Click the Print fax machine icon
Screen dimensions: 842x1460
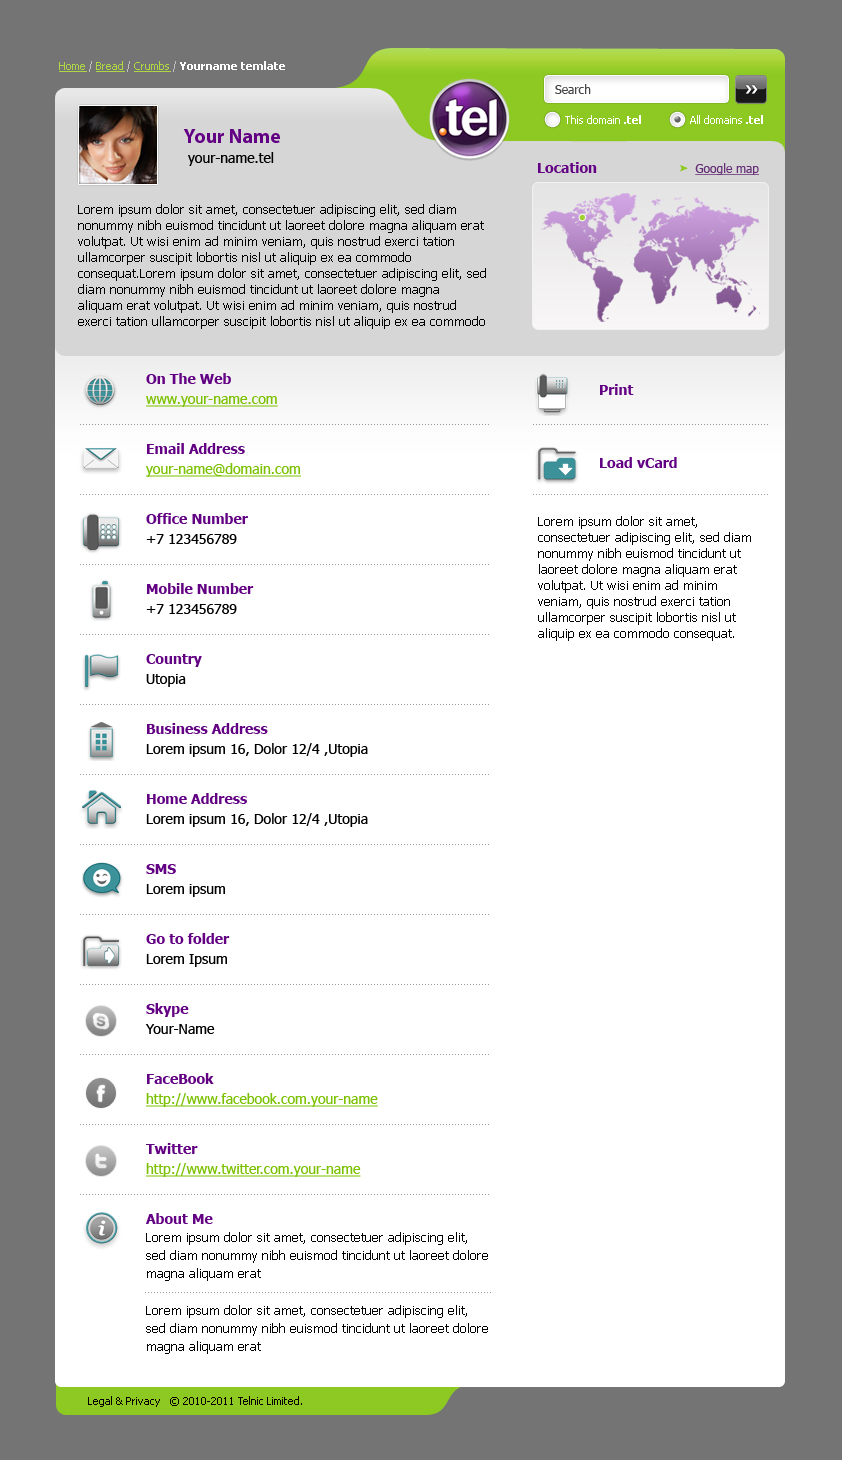(553, 392)
